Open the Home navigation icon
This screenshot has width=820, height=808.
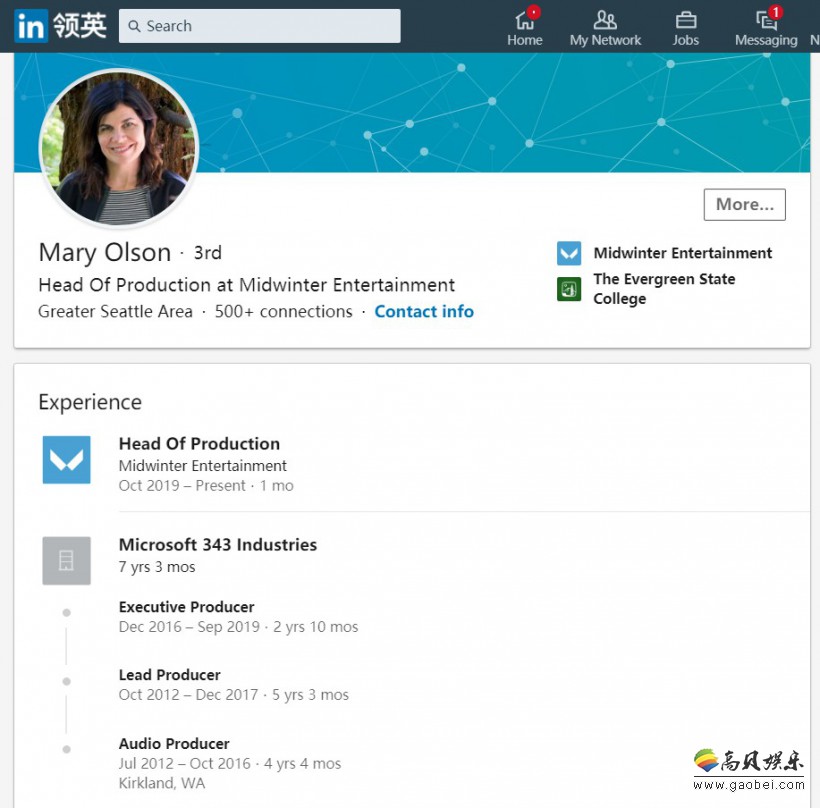point(524,20)
